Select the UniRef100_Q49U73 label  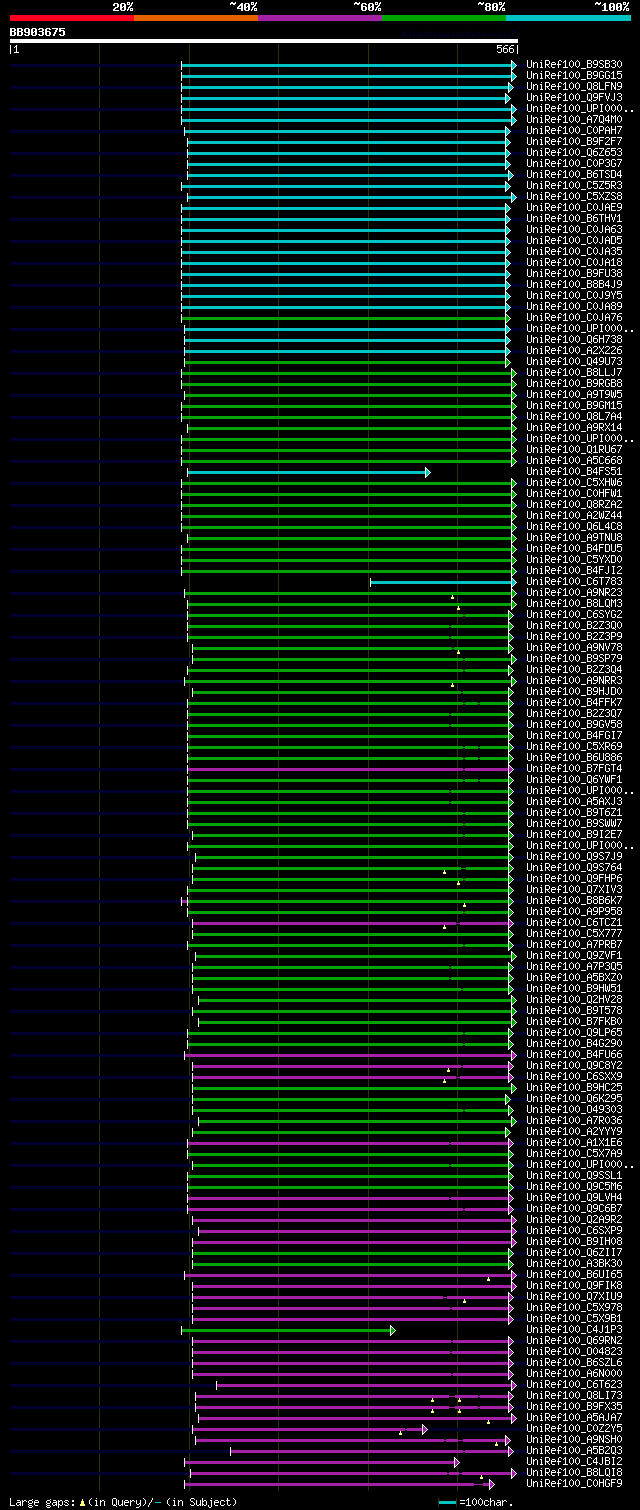[575, 362]
